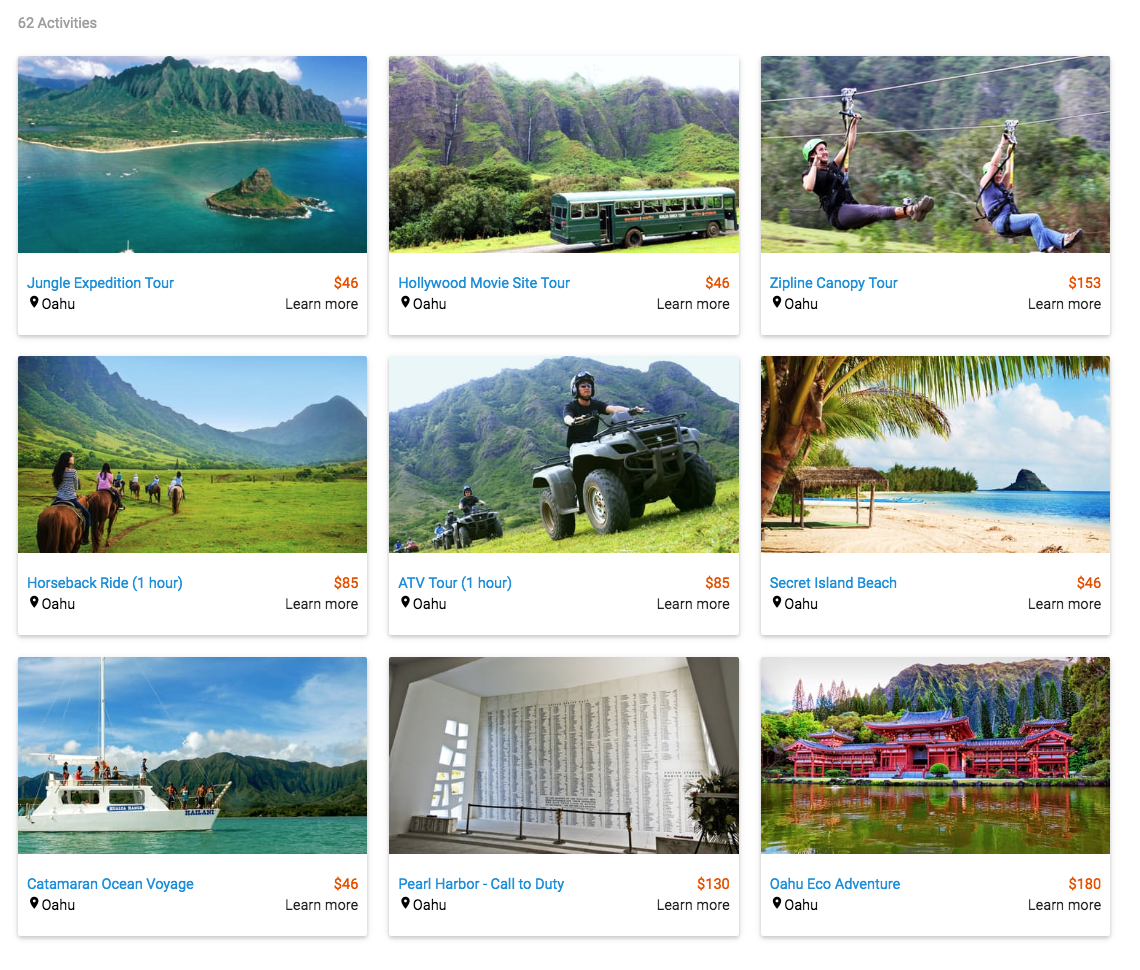The height and width of the screenshot is (970, 1140).
Task: Open the Zipline Canopy Tour link
Action: tap(833, 283)
